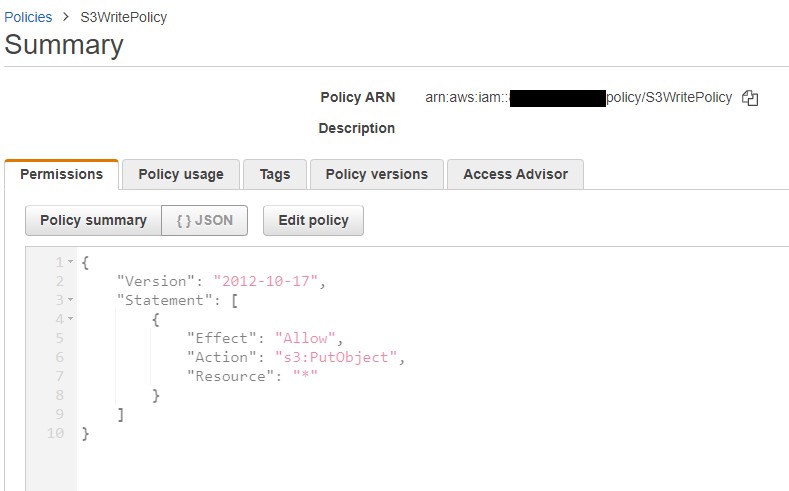Open the Tags tab

point(275,174)
